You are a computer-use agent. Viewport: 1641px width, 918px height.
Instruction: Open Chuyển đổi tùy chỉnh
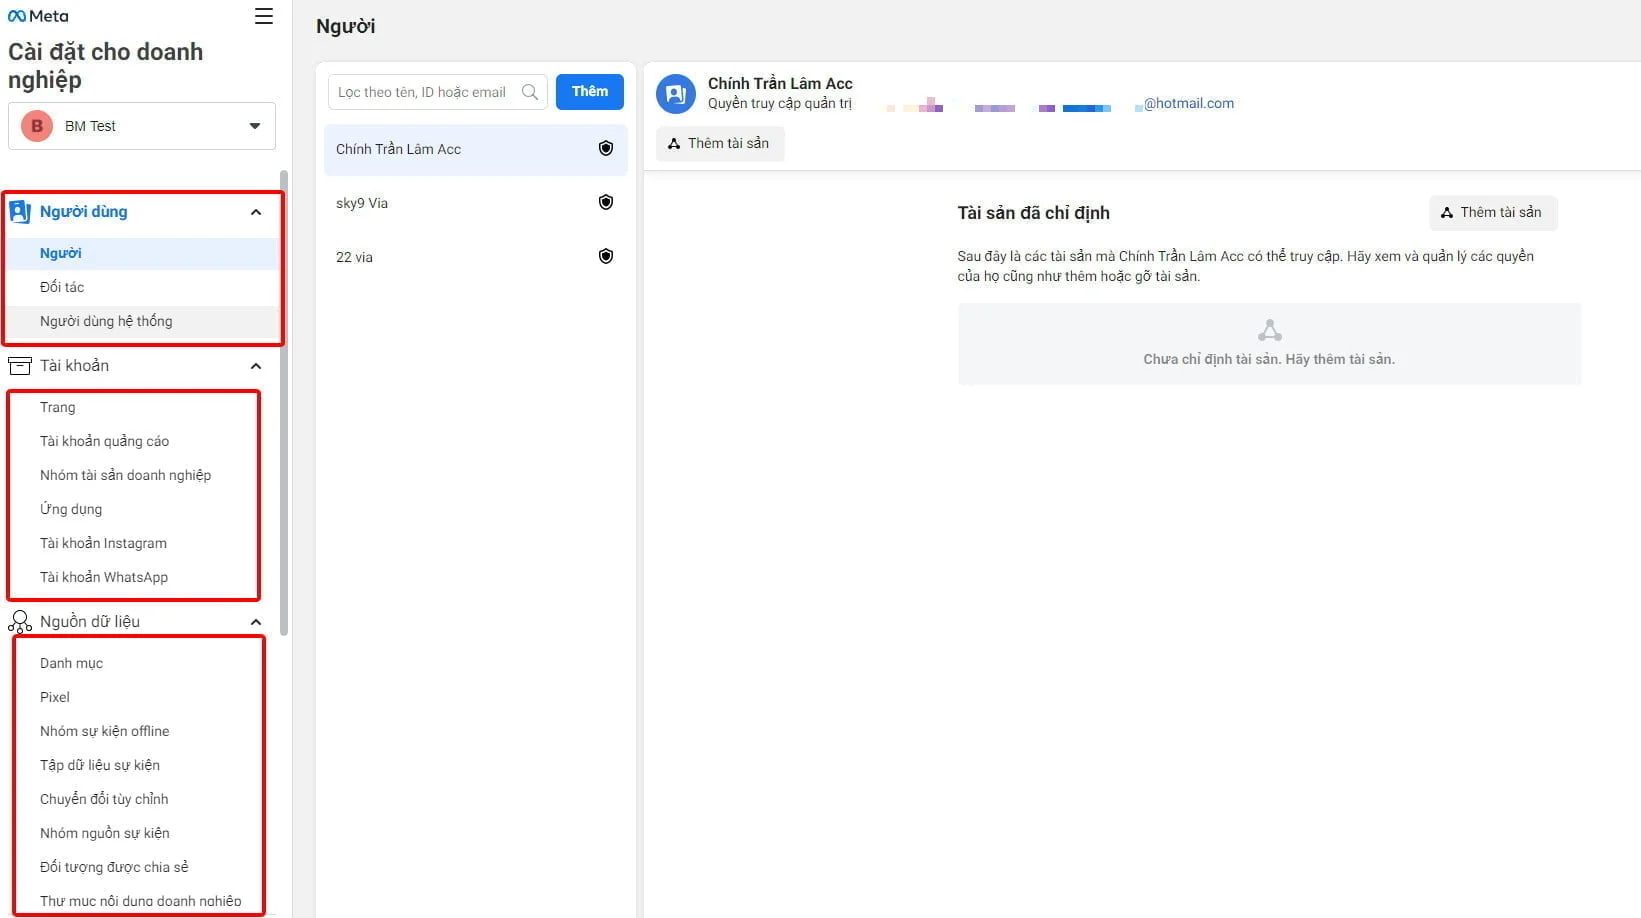(104, 799)
